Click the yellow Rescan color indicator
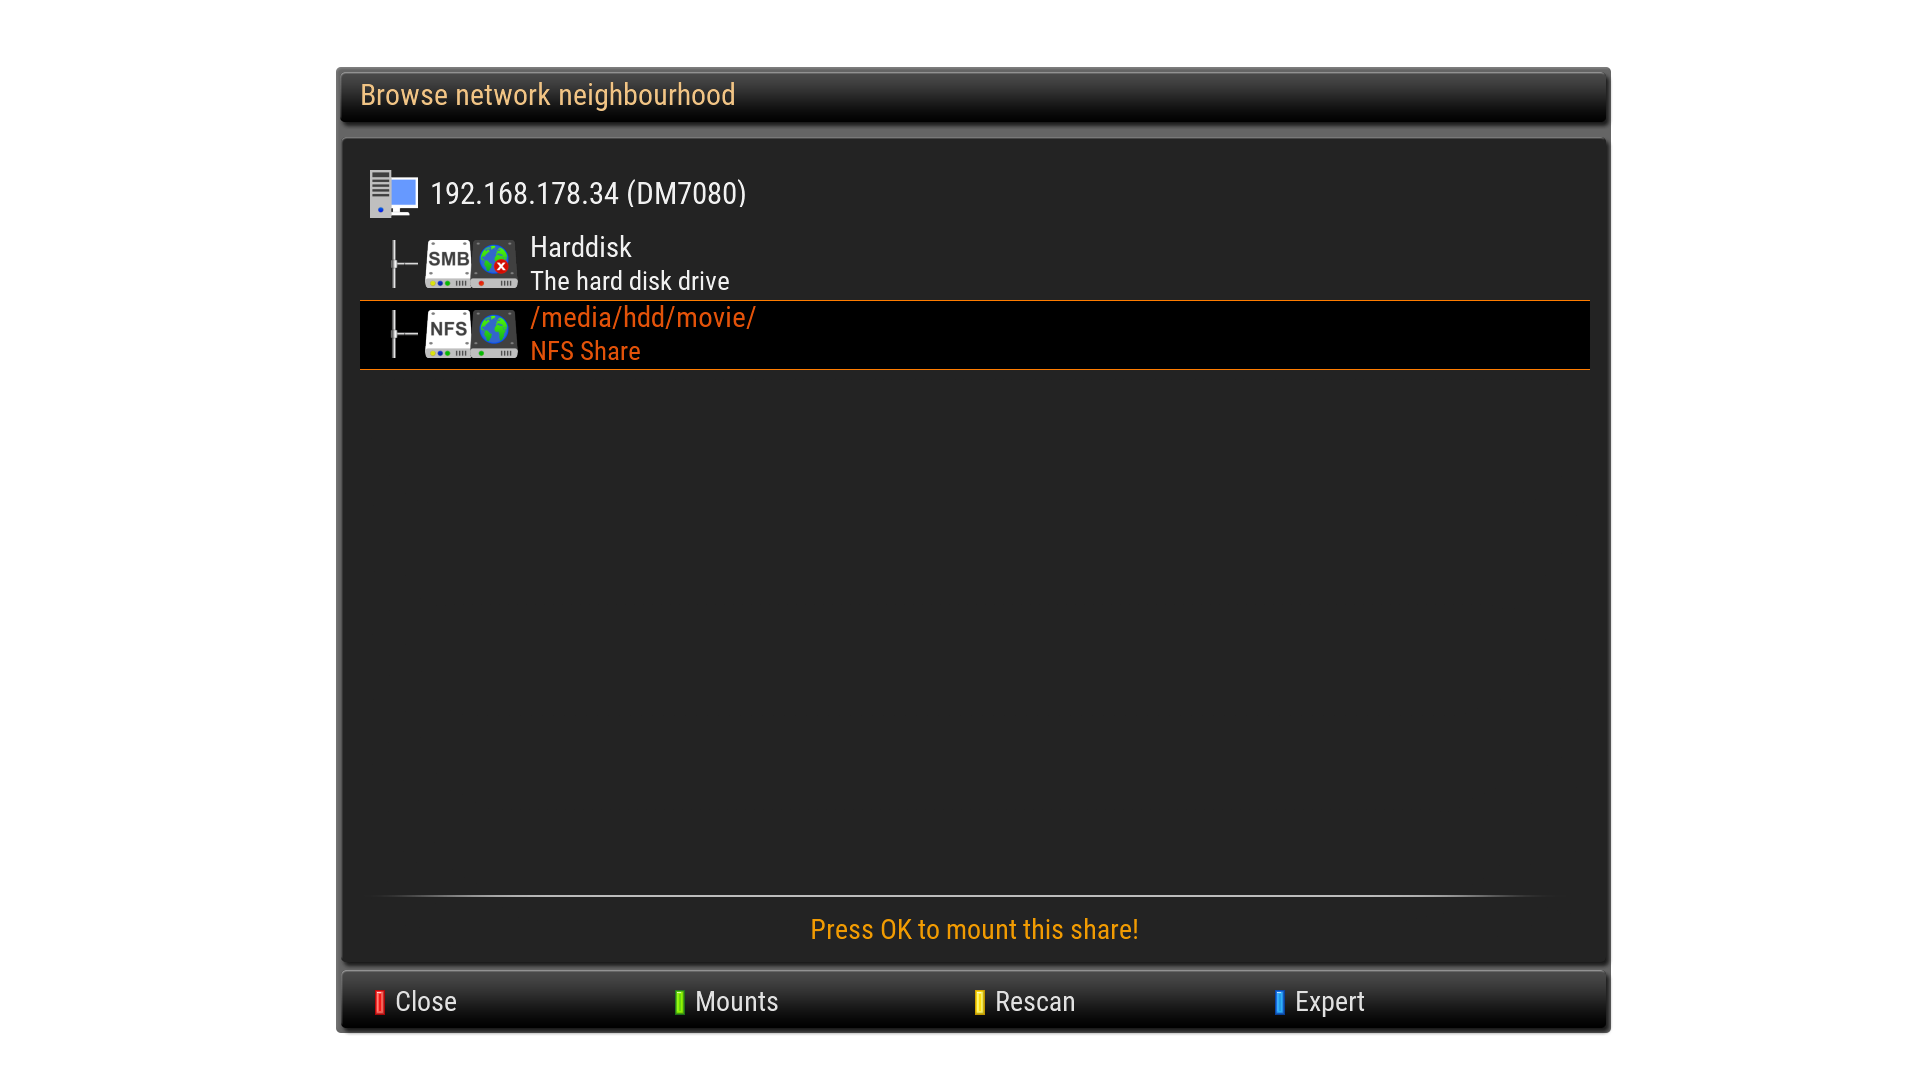 click(980, 1002)
